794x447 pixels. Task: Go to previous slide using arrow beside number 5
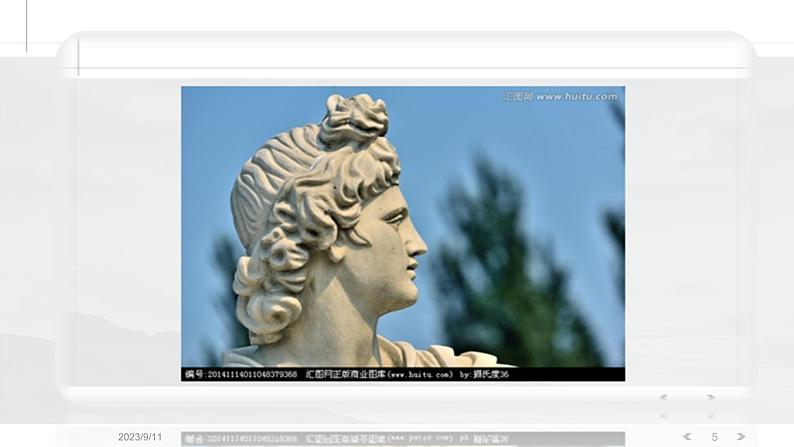pos(687,436)
